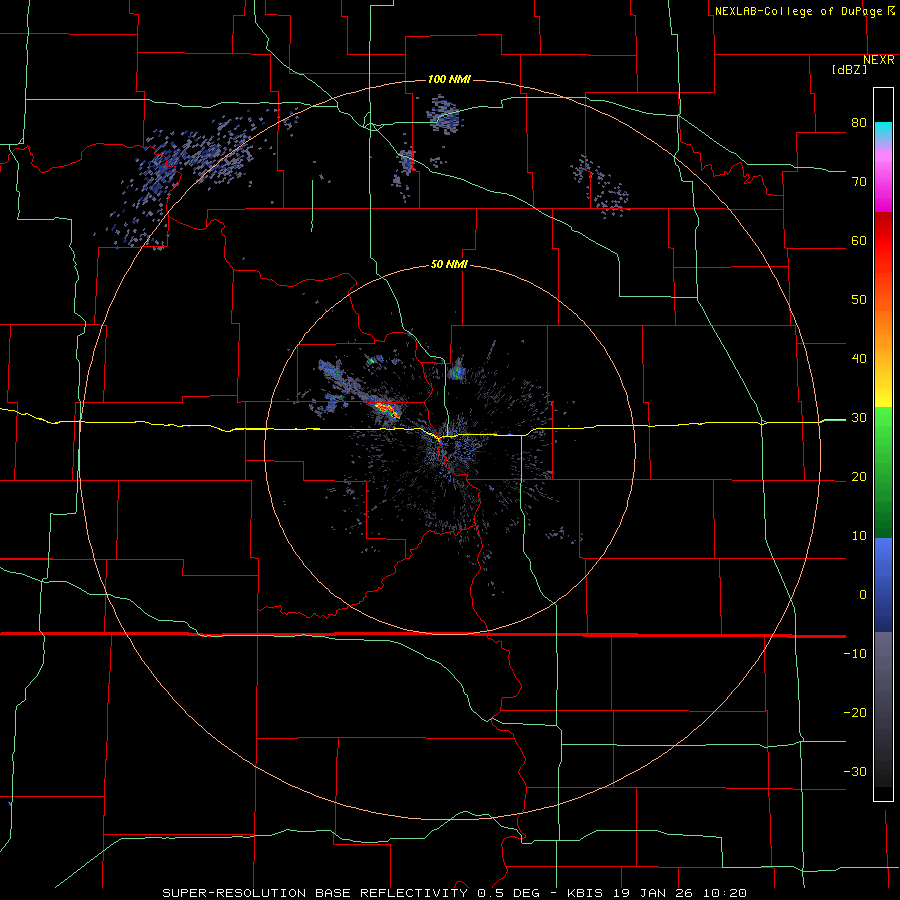Click the NEXR label above the scale
This screenshot has width=900, height=900.
pyautogui.click(x=879, y=60)
